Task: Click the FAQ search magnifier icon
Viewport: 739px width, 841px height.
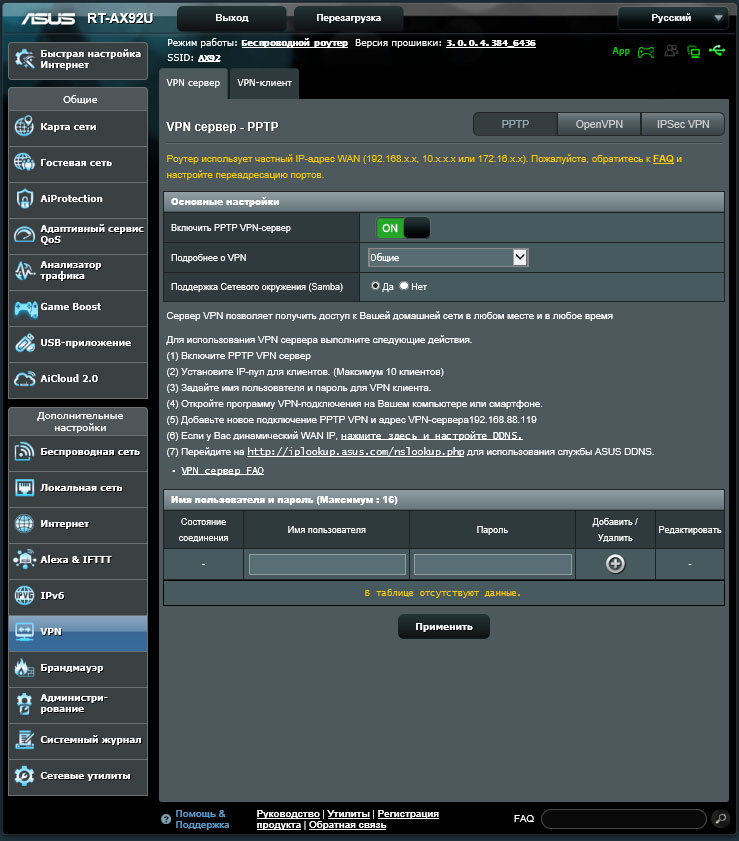Action: click(721, 818)
